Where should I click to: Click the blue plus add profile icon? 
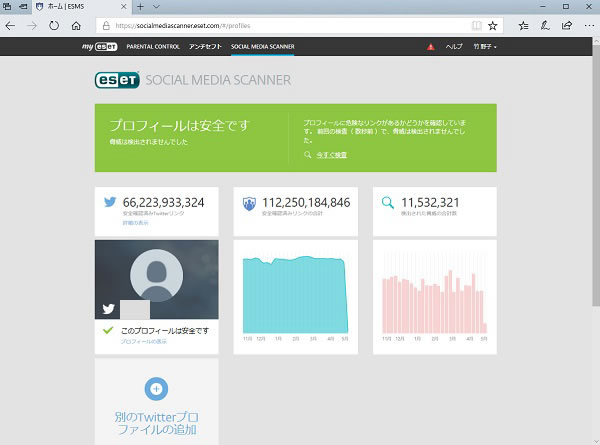tap(156, 389)
